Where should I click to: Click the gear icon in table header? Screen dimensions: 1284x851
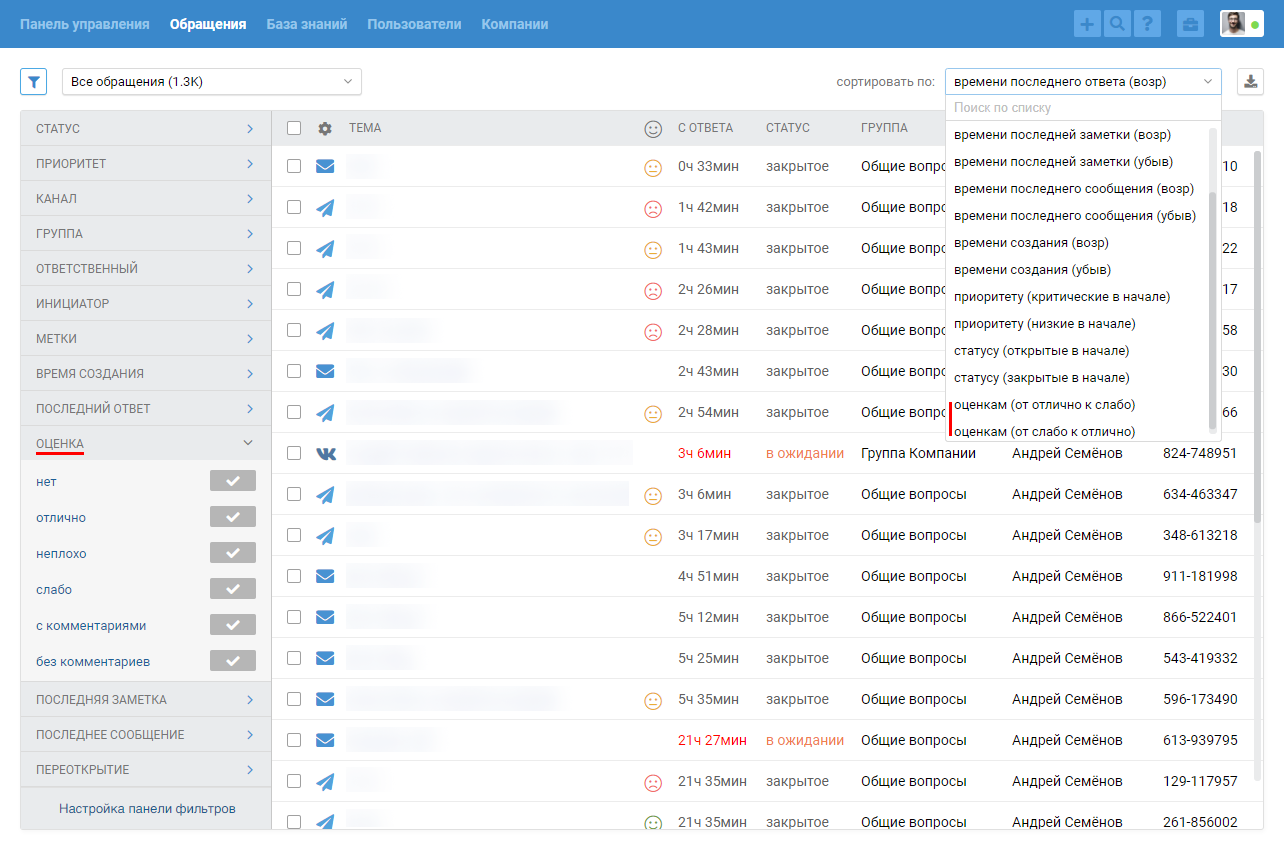pyautogui.click(x=325, y=128)
